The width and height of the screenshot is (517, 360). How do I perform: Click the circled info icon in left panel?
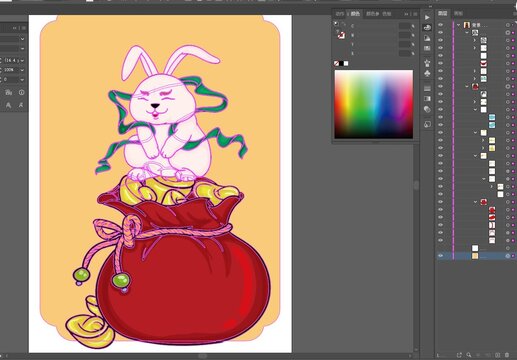[22, 93]
